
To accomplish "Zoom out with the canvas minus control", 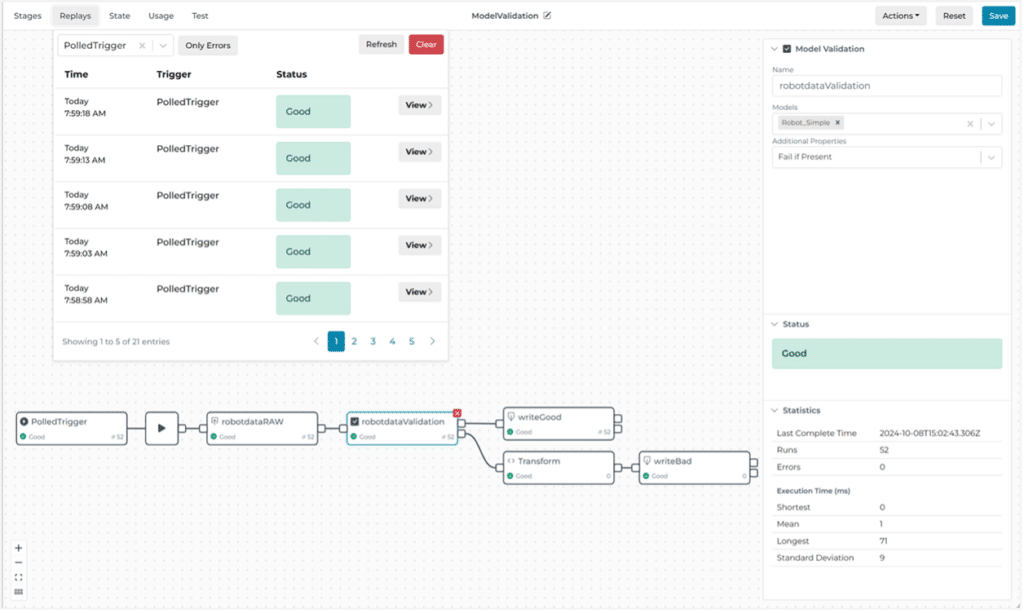I will 18,563.
